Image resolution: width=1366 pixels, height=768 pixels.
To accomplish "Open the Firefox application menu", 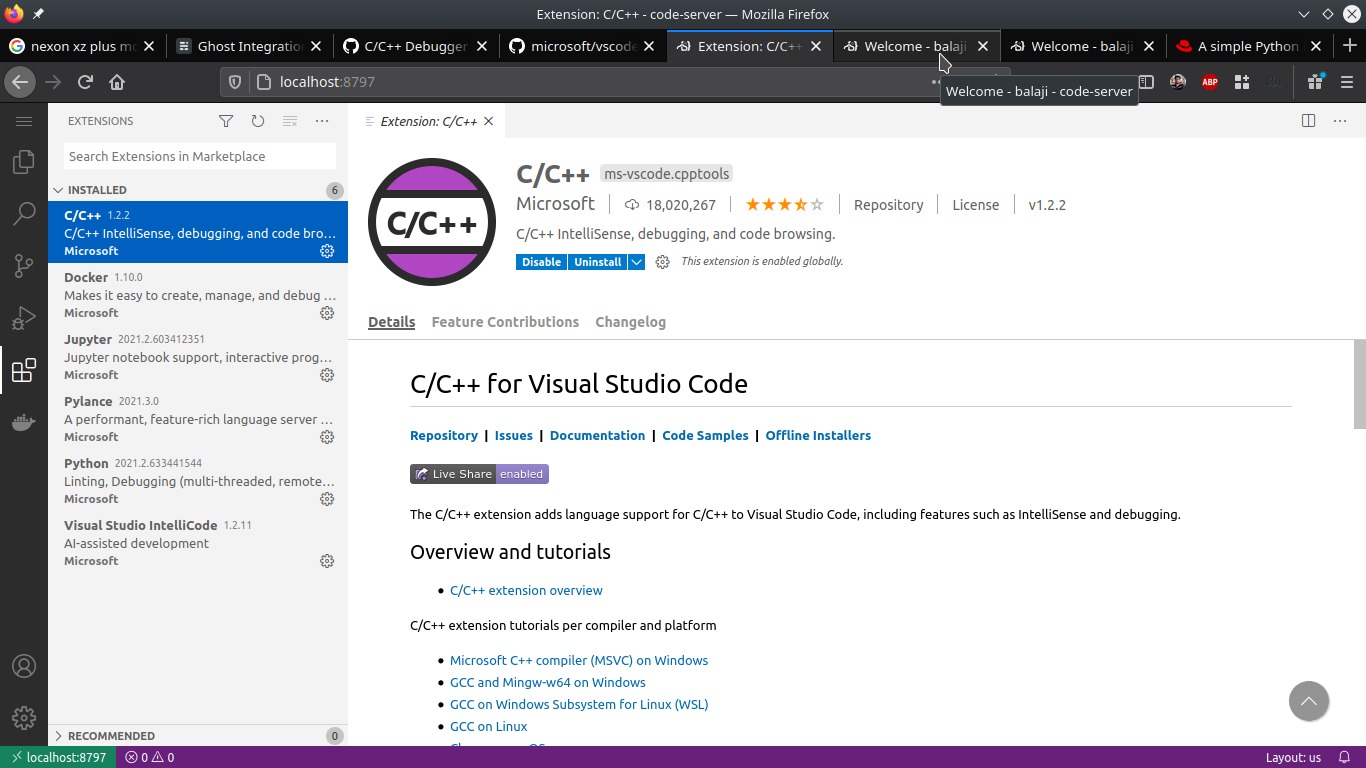I will [1347, 82].
